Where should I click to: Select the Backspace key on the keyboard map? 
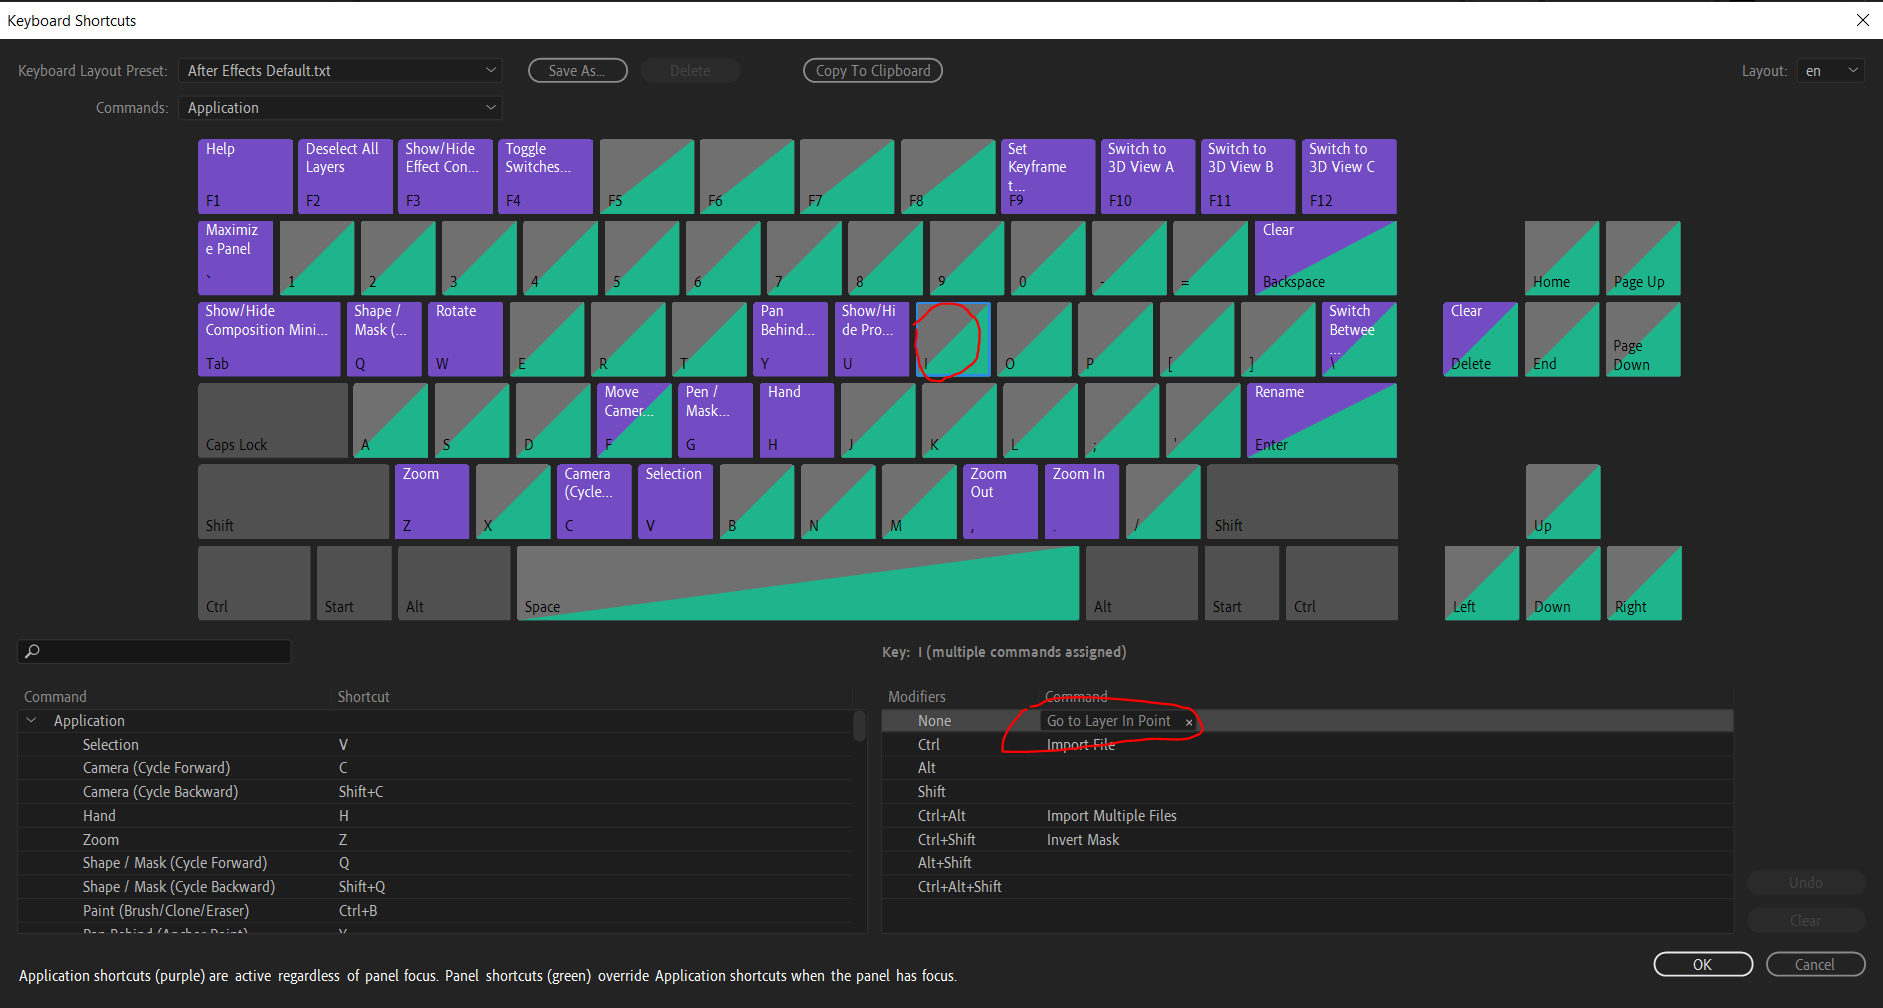tap(1326, 258)
